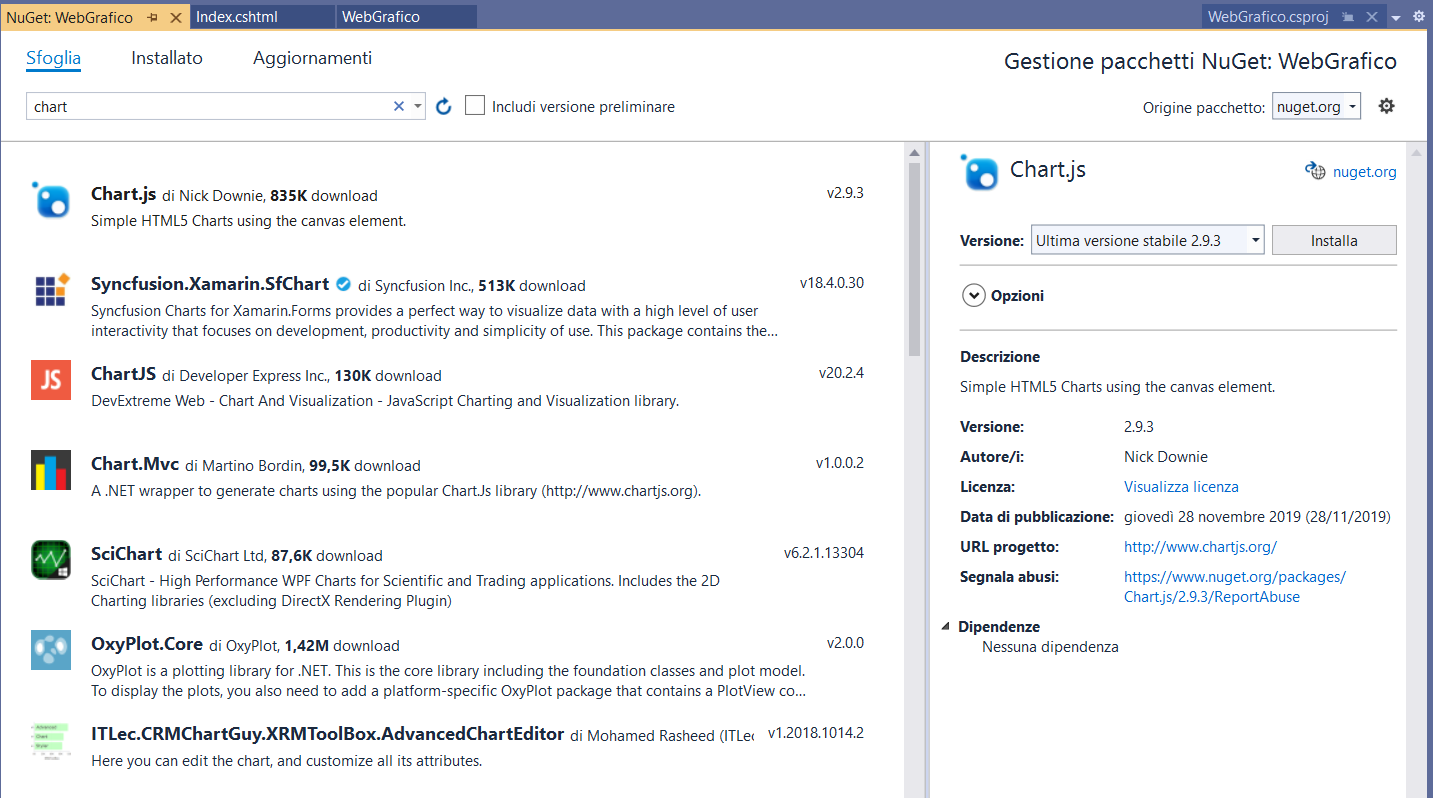Click the Chart.js logo in the details pane

(979, 172)
